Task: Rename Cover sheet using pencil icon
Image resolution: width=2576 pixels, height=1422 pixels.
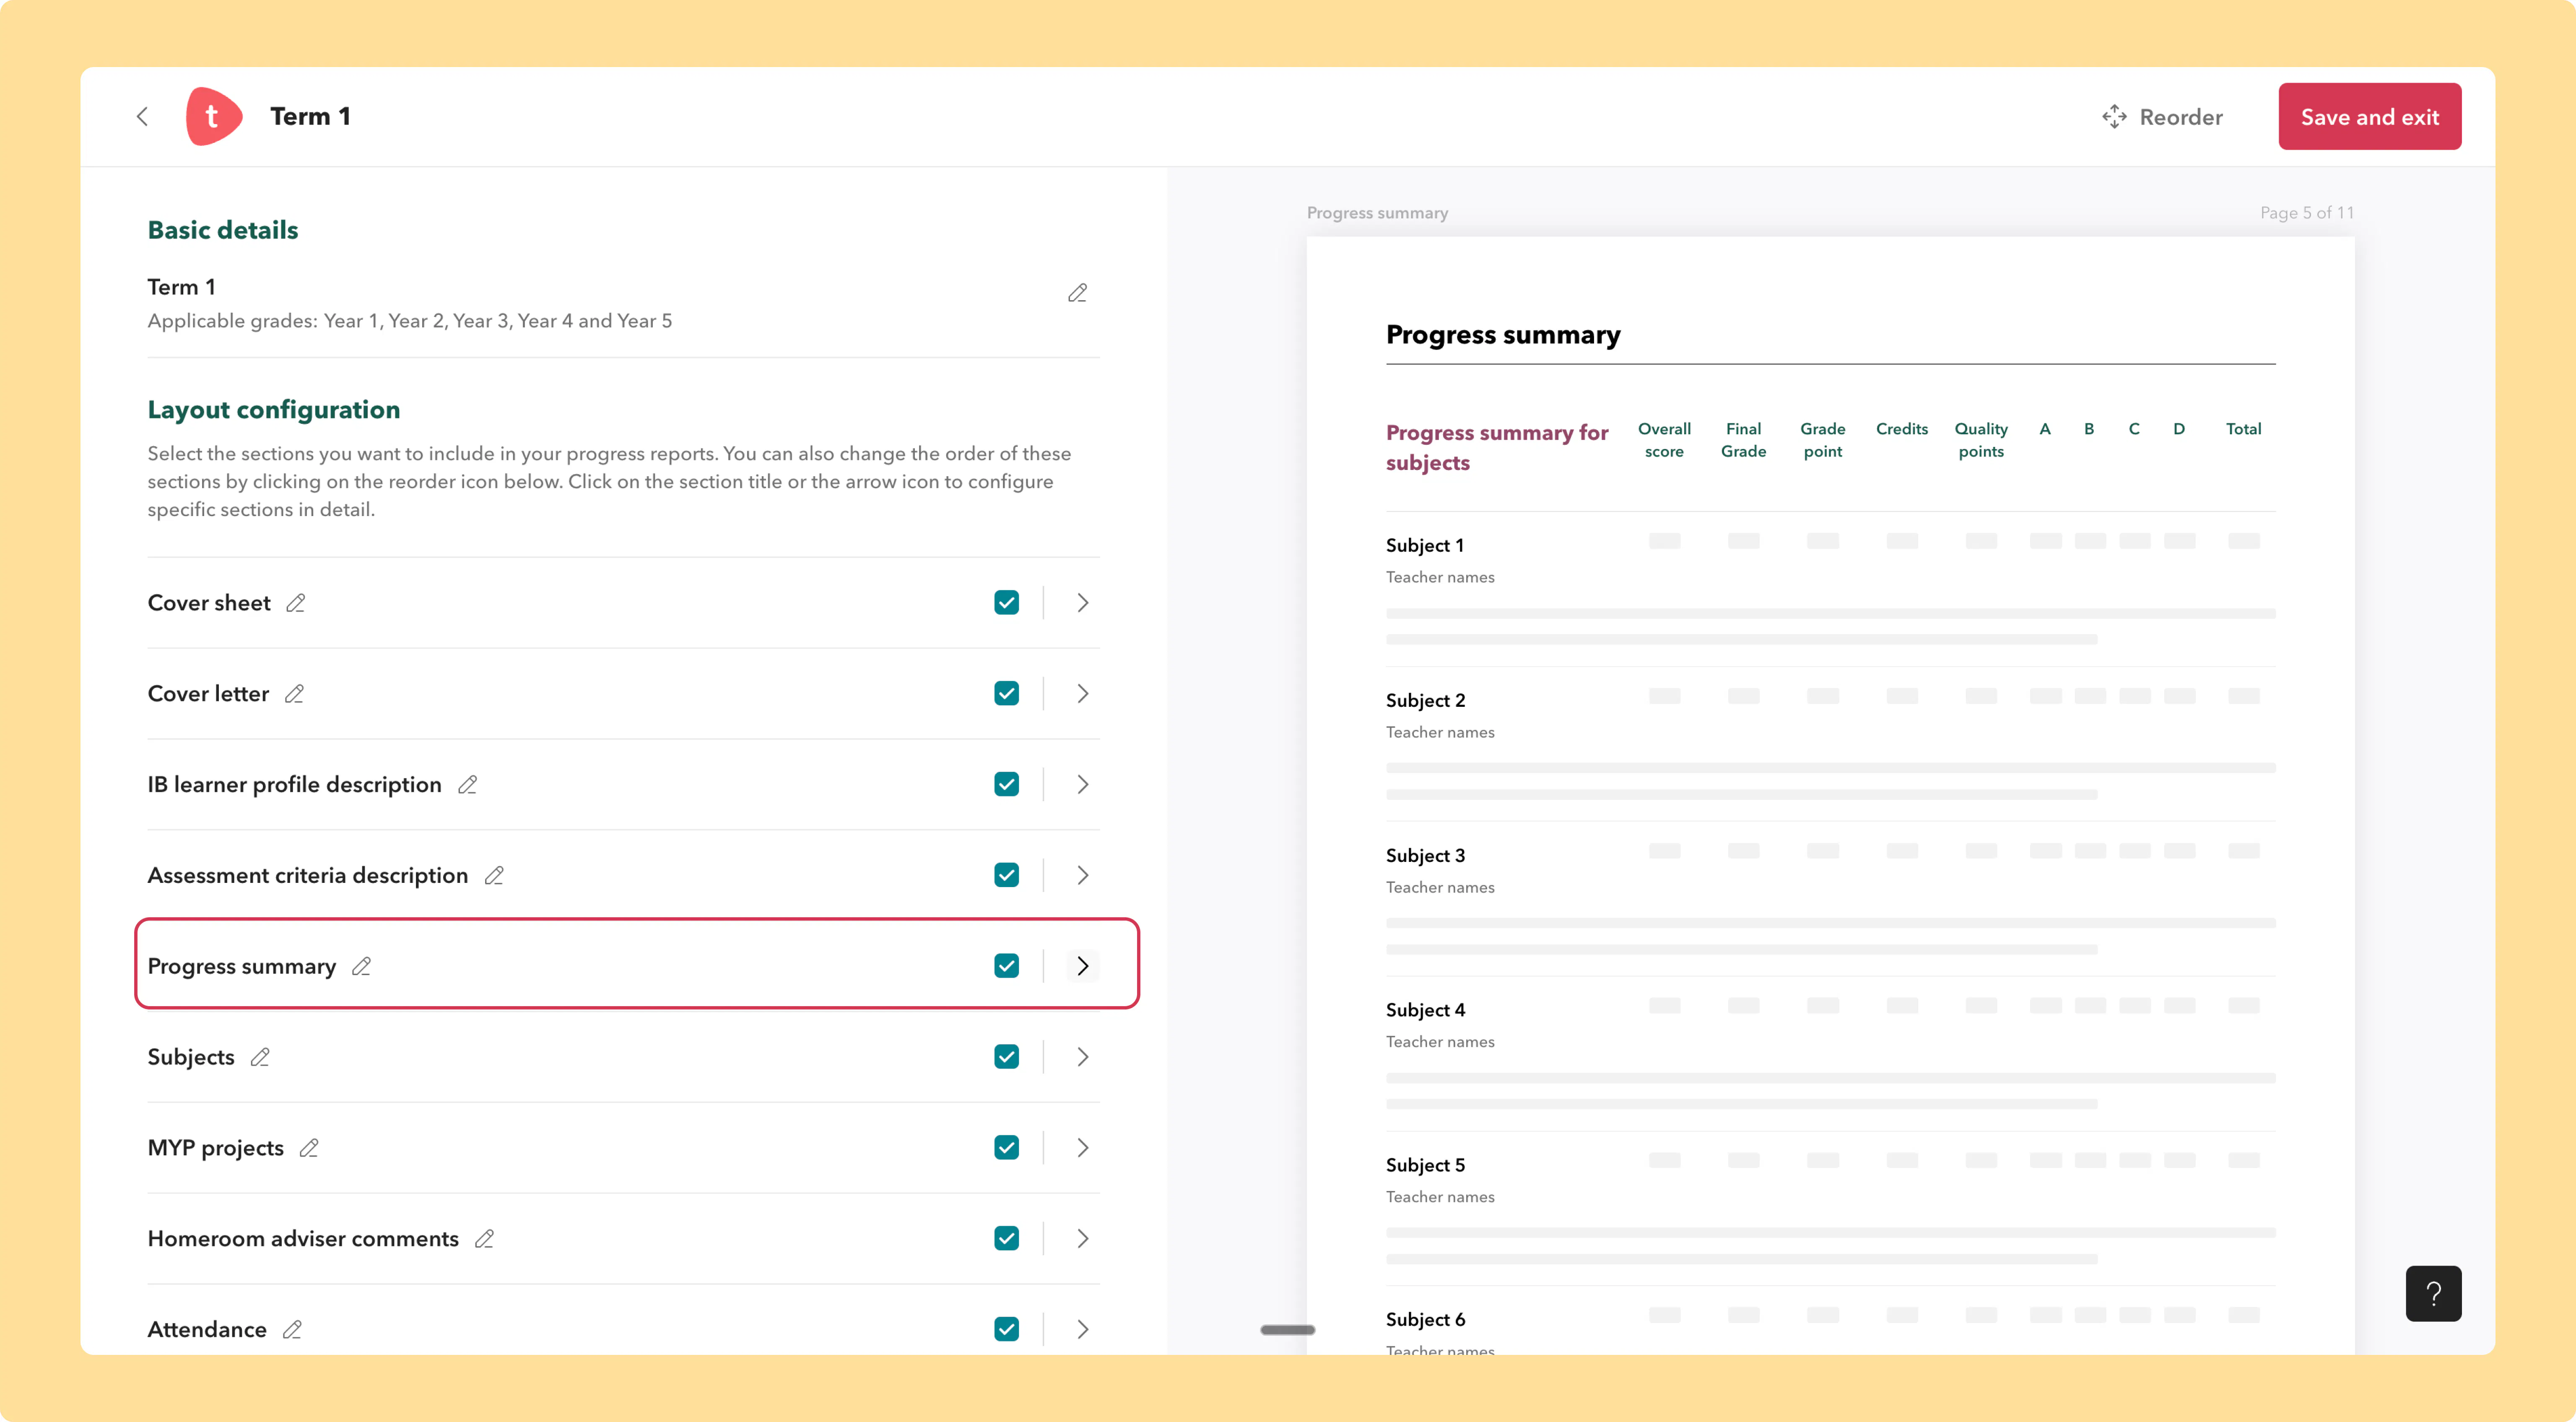Action: [296, 603]
